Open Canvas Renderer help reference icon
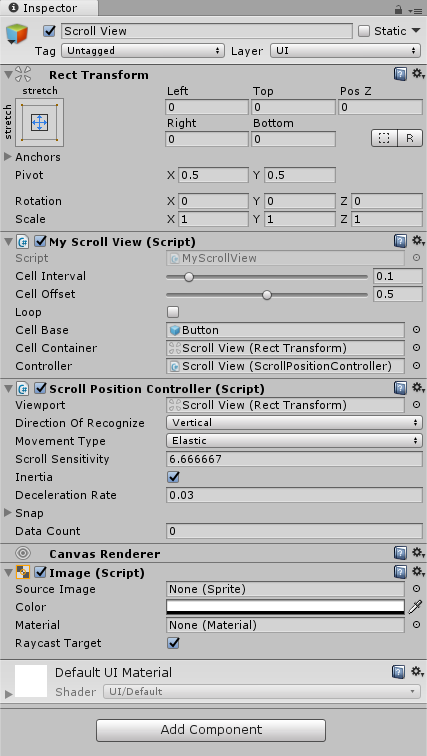Image resolution: width=427 pixels, height=756 pixels. coord(400,553)
